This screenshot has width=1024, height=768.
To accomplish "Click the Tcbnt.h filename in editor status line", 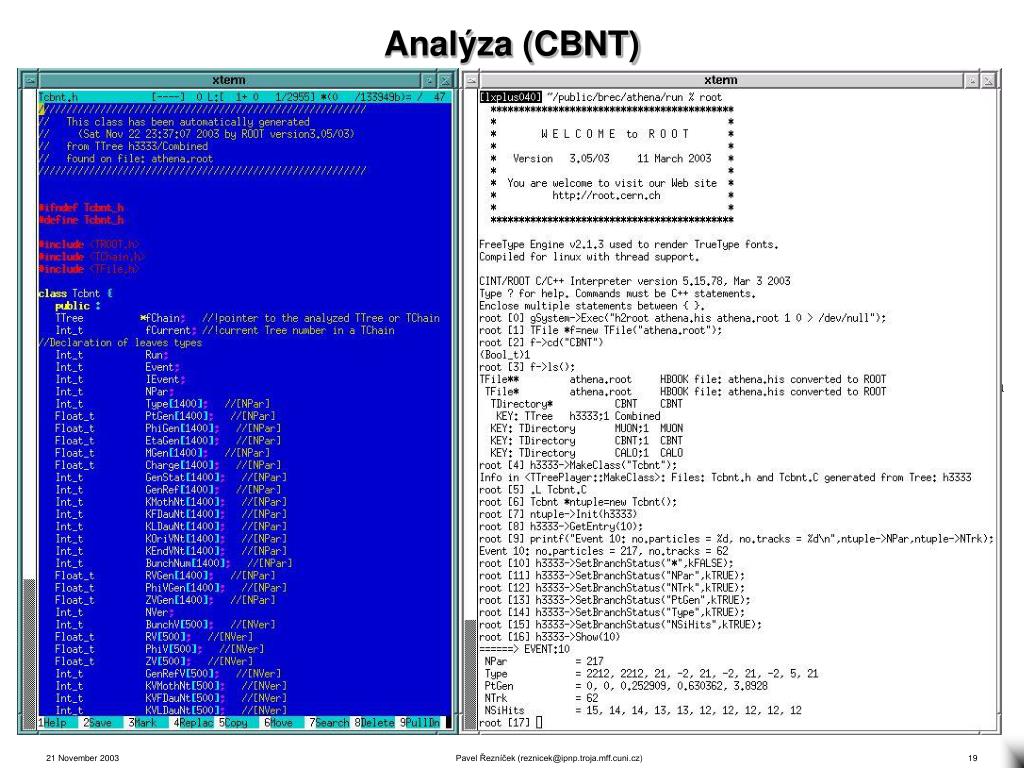I will 58,97.
